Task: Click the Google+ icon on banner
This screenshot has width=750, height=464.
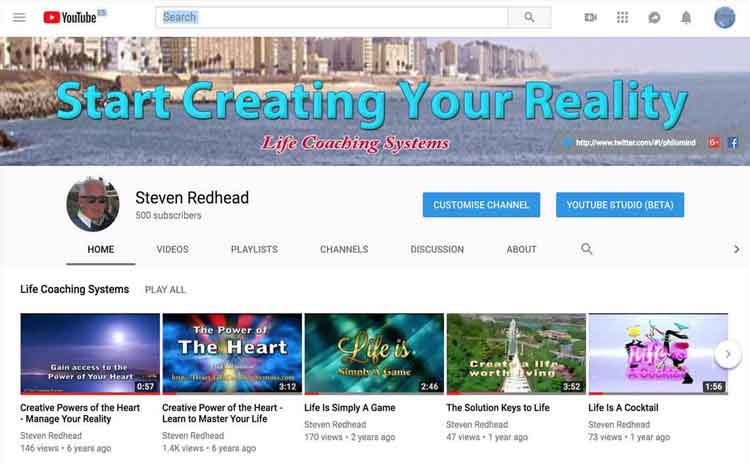Action: pos(714,142)
